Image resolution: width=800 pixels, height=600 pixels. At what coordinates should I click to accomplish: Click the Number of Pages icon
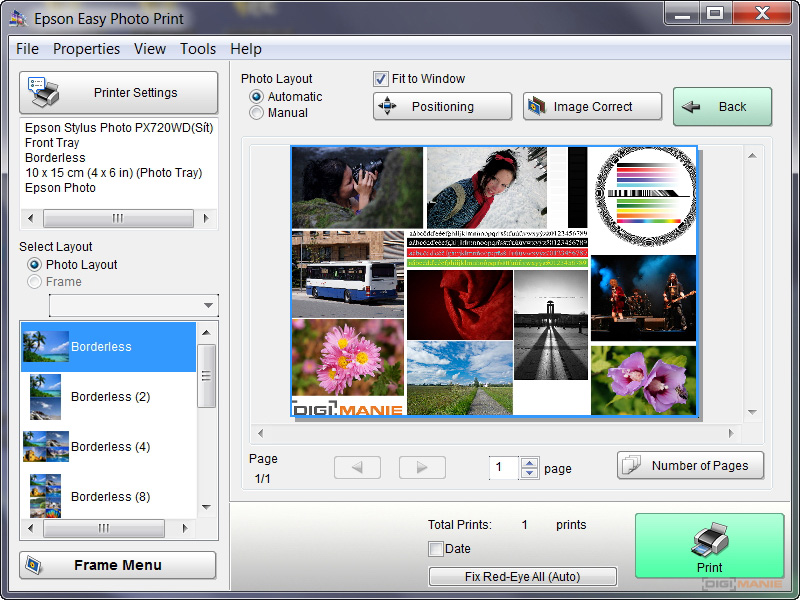[x=632, y=465]
